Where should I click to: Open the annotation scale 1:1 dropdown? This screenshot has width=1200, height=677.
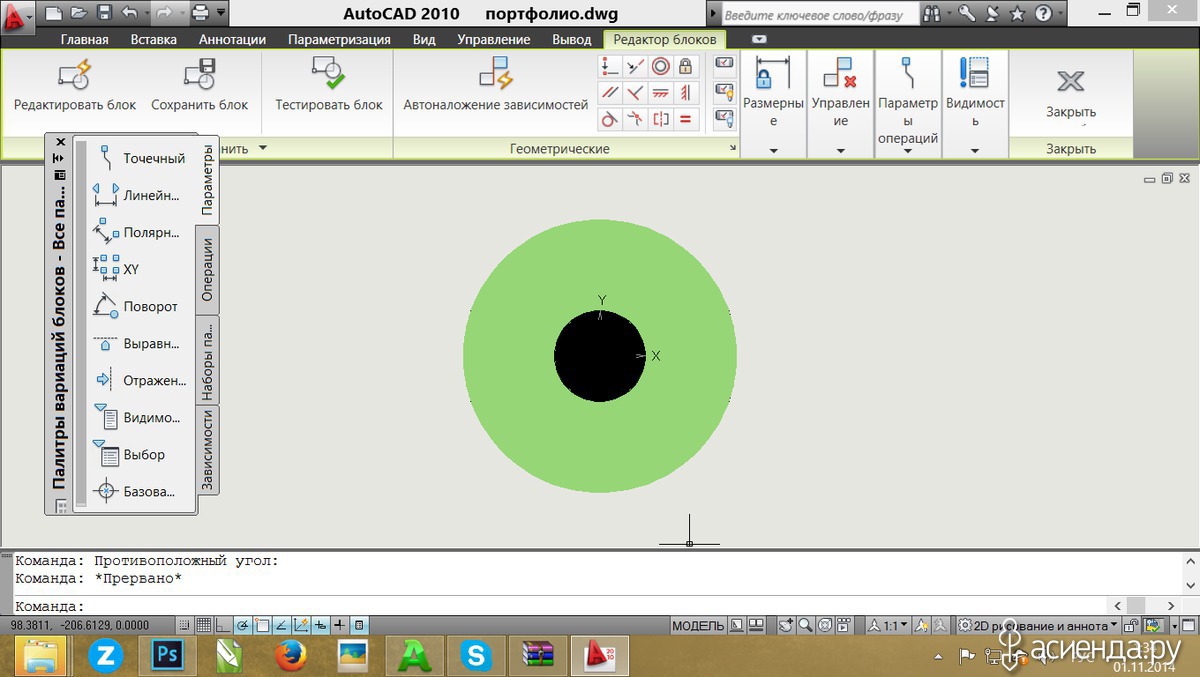pos(888,626)
